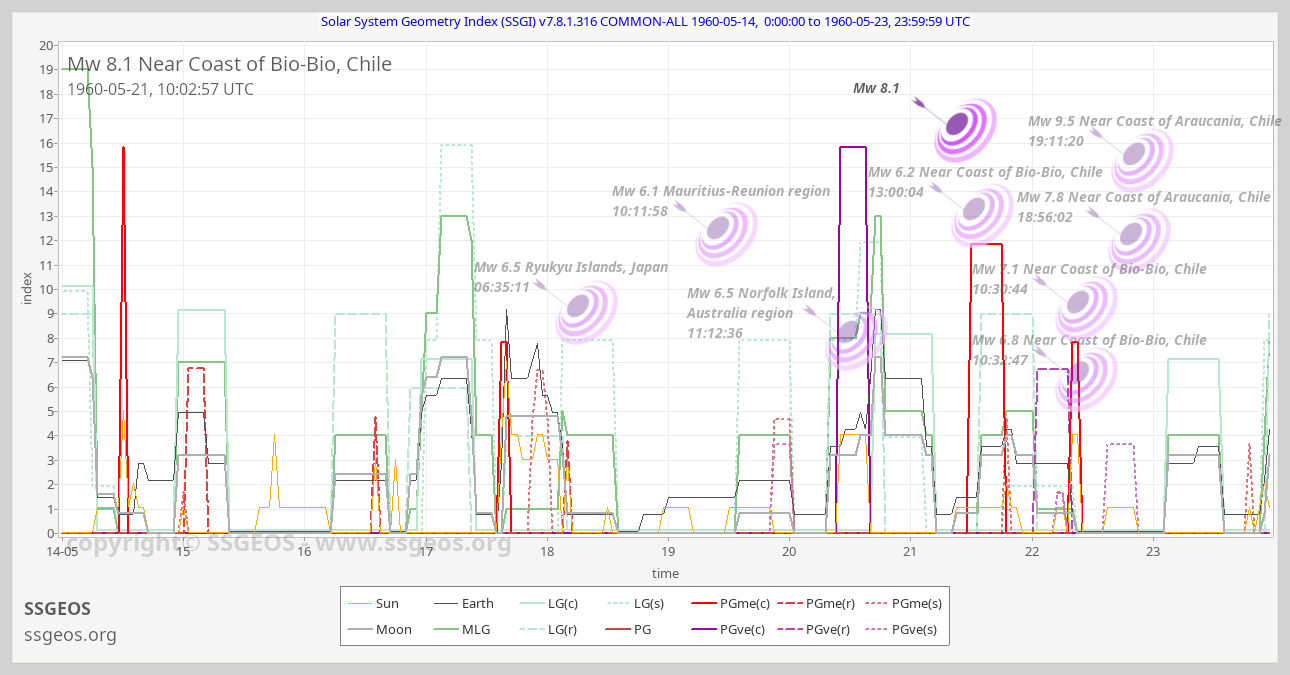The image size is (1290, 675).
Task: Click the '10:30:44' time label
Action: click(1000, 289)
